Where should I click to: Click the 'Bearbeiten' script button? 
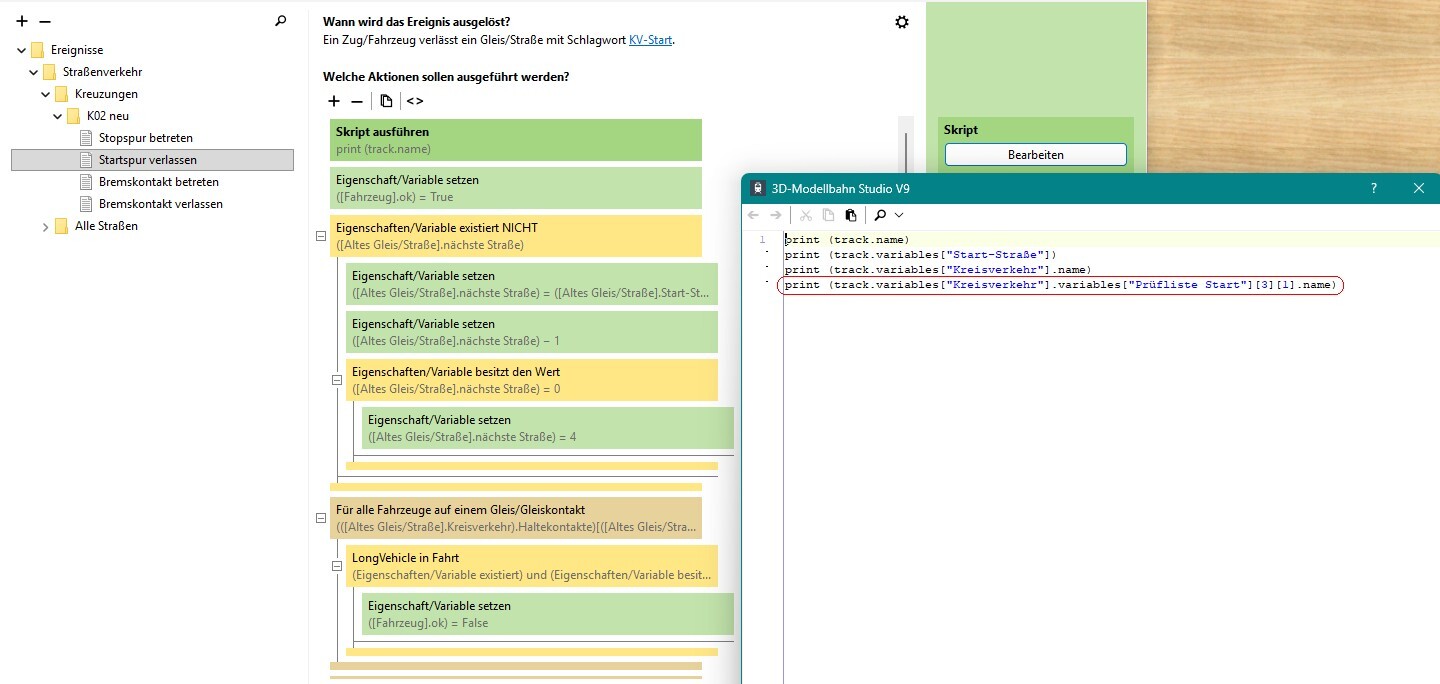[1035, 155]
